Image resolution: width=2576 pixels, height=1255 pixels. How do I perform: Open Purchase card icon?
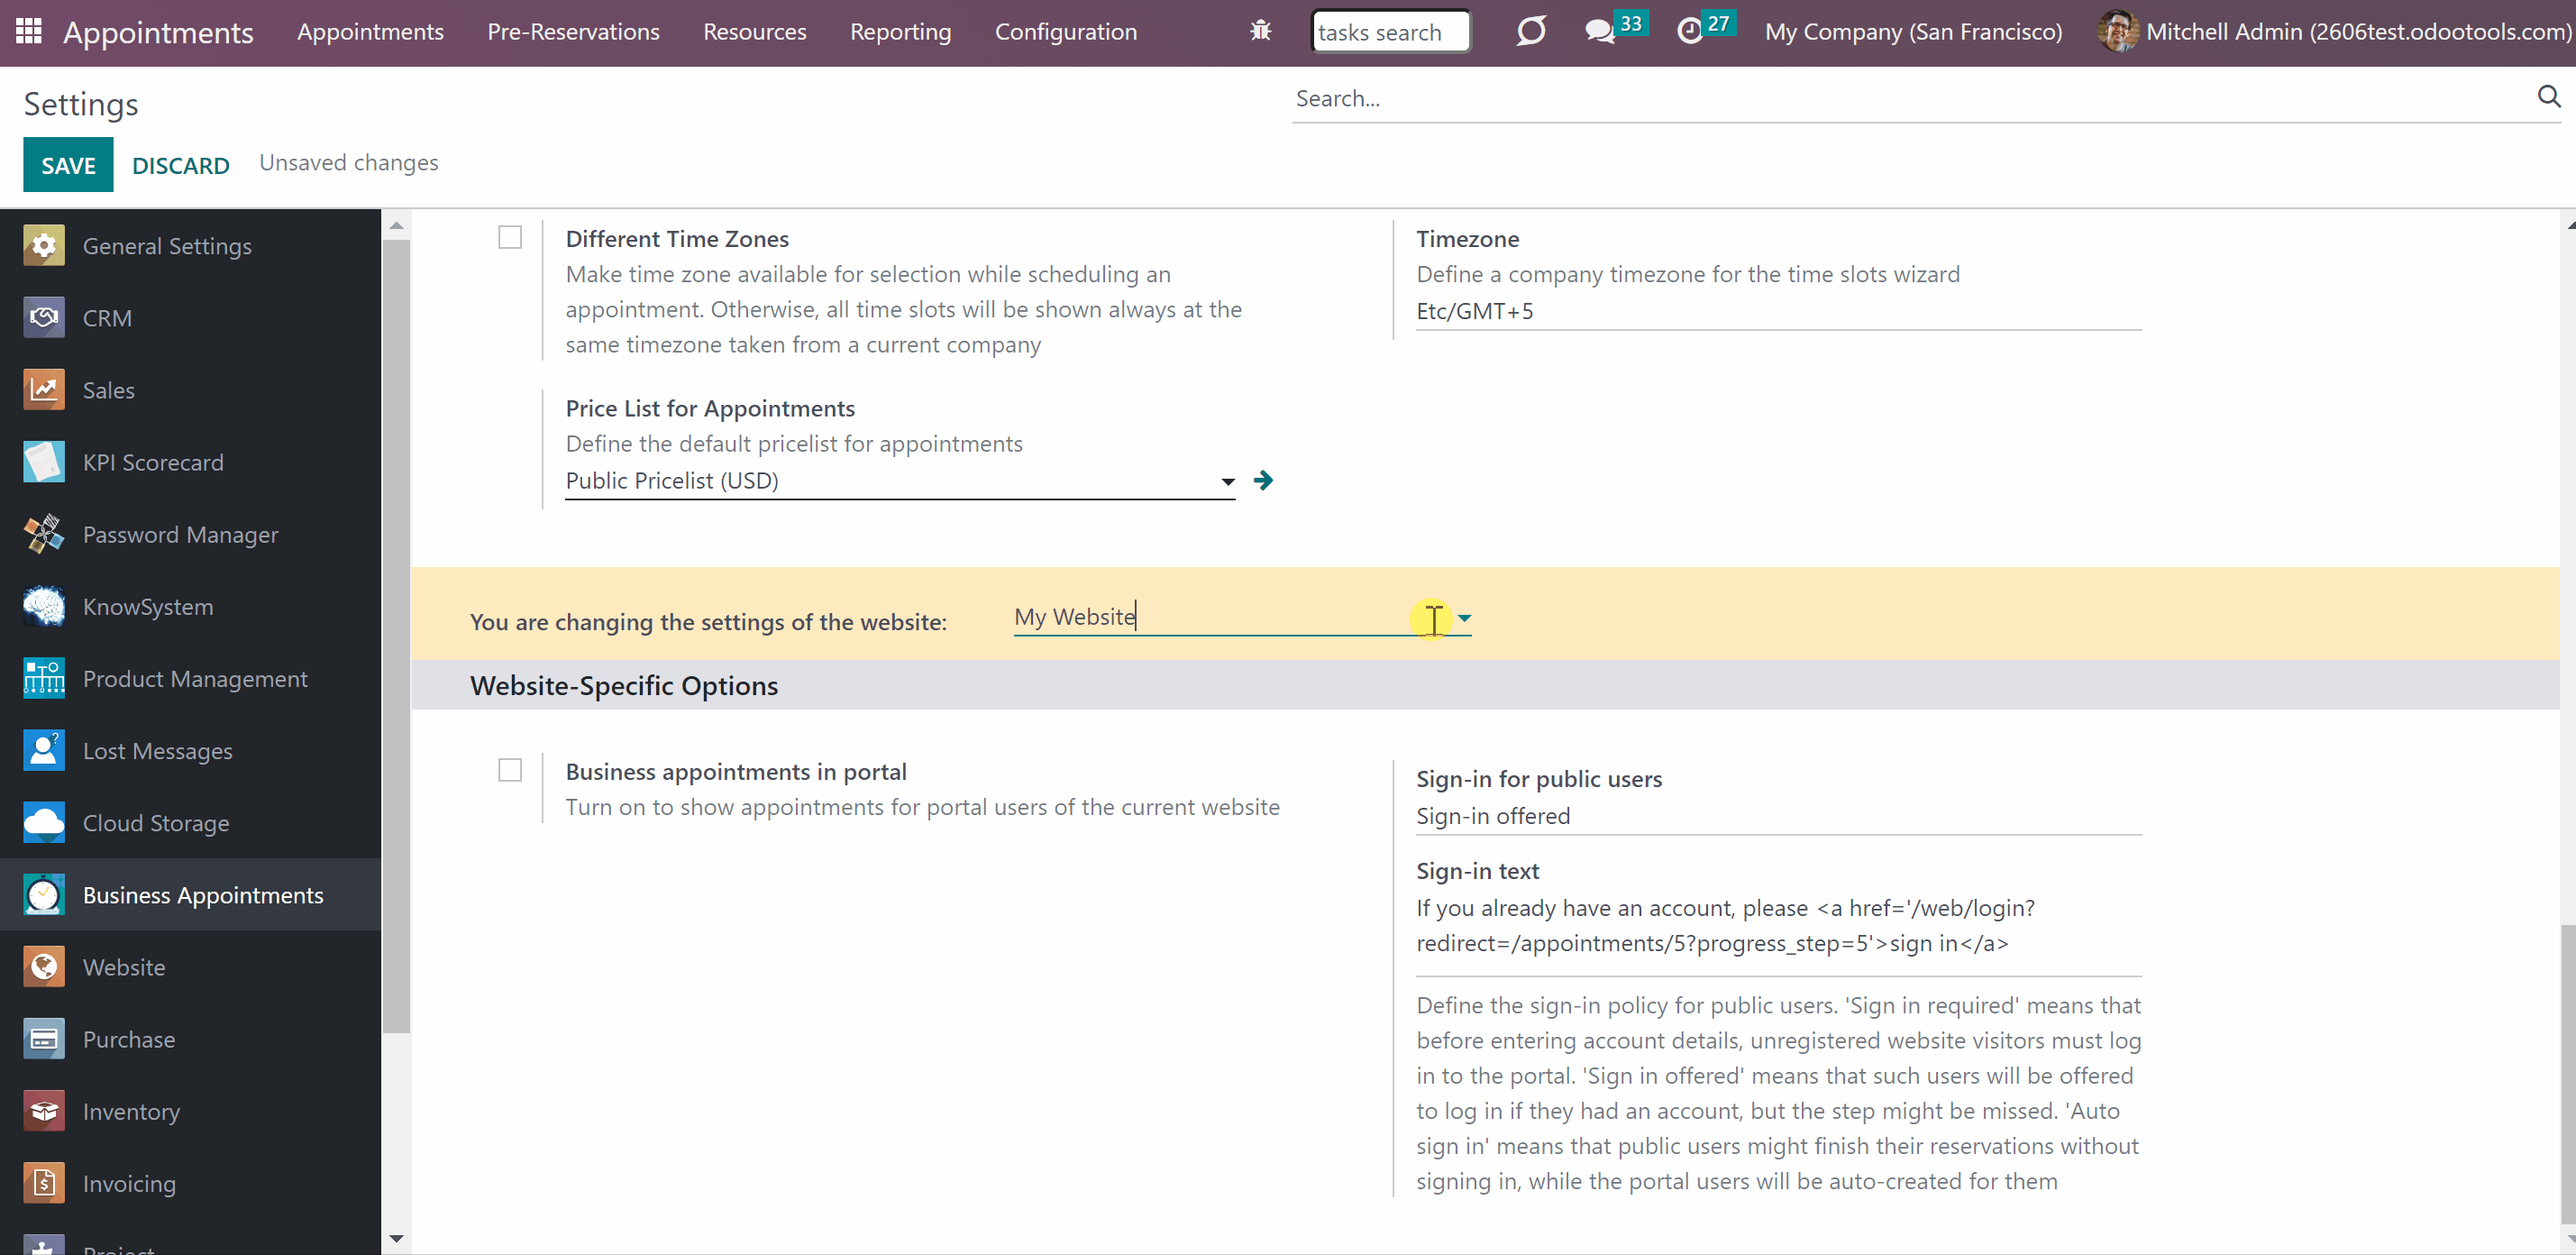pos(44,1039)
